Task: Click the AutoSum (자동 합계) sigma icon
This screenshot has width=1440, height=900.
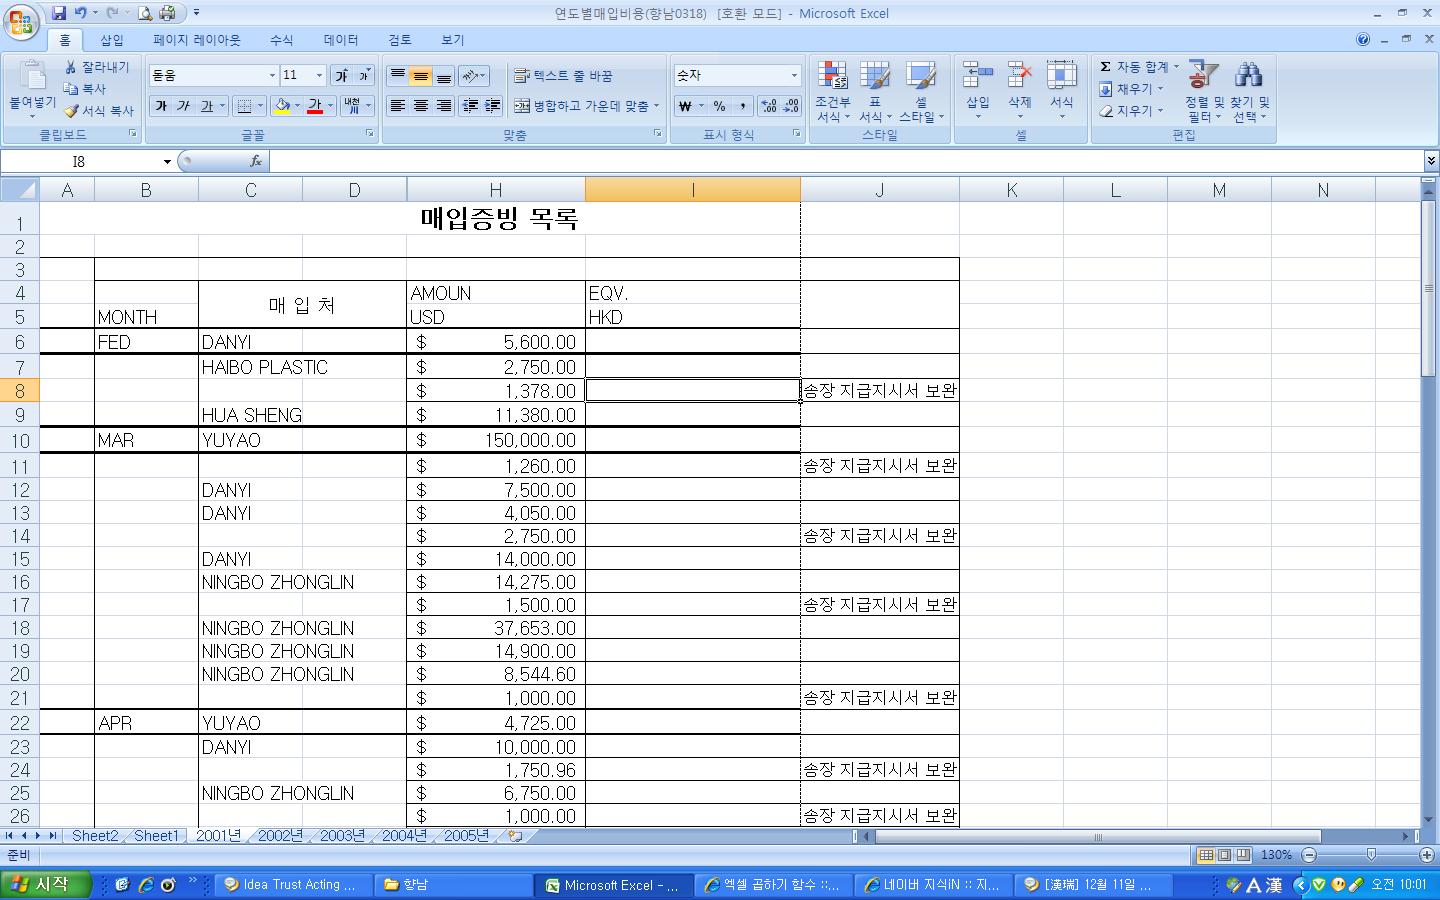Action: (1106, 67)
